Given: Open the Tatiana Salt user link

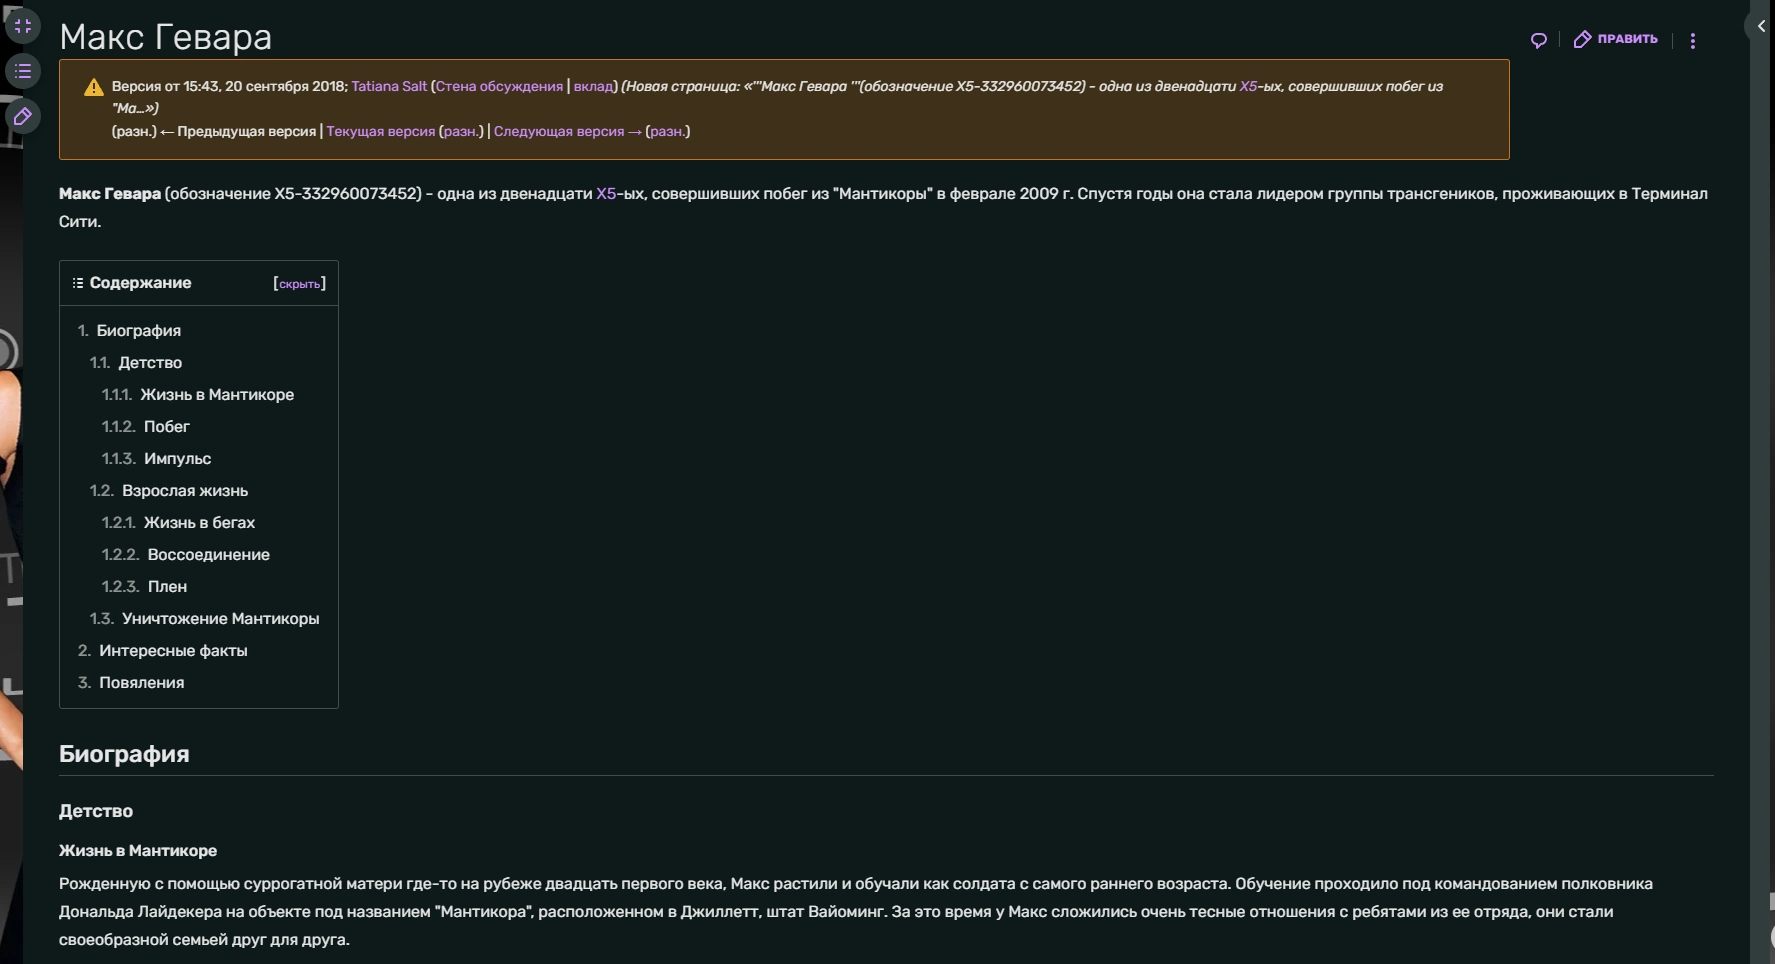Looking at the screenshot, I should pyautogui.click(x=389, y=86).
